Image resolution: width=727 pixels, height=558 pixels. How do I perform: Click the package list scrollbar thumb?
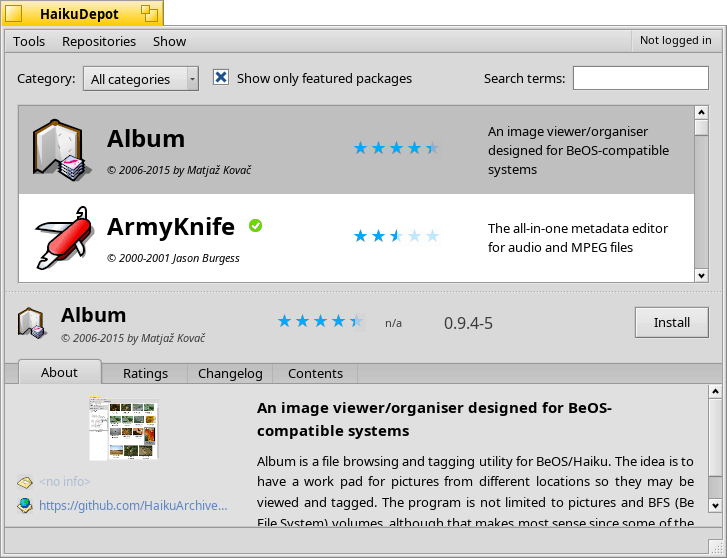coord(701,128)
